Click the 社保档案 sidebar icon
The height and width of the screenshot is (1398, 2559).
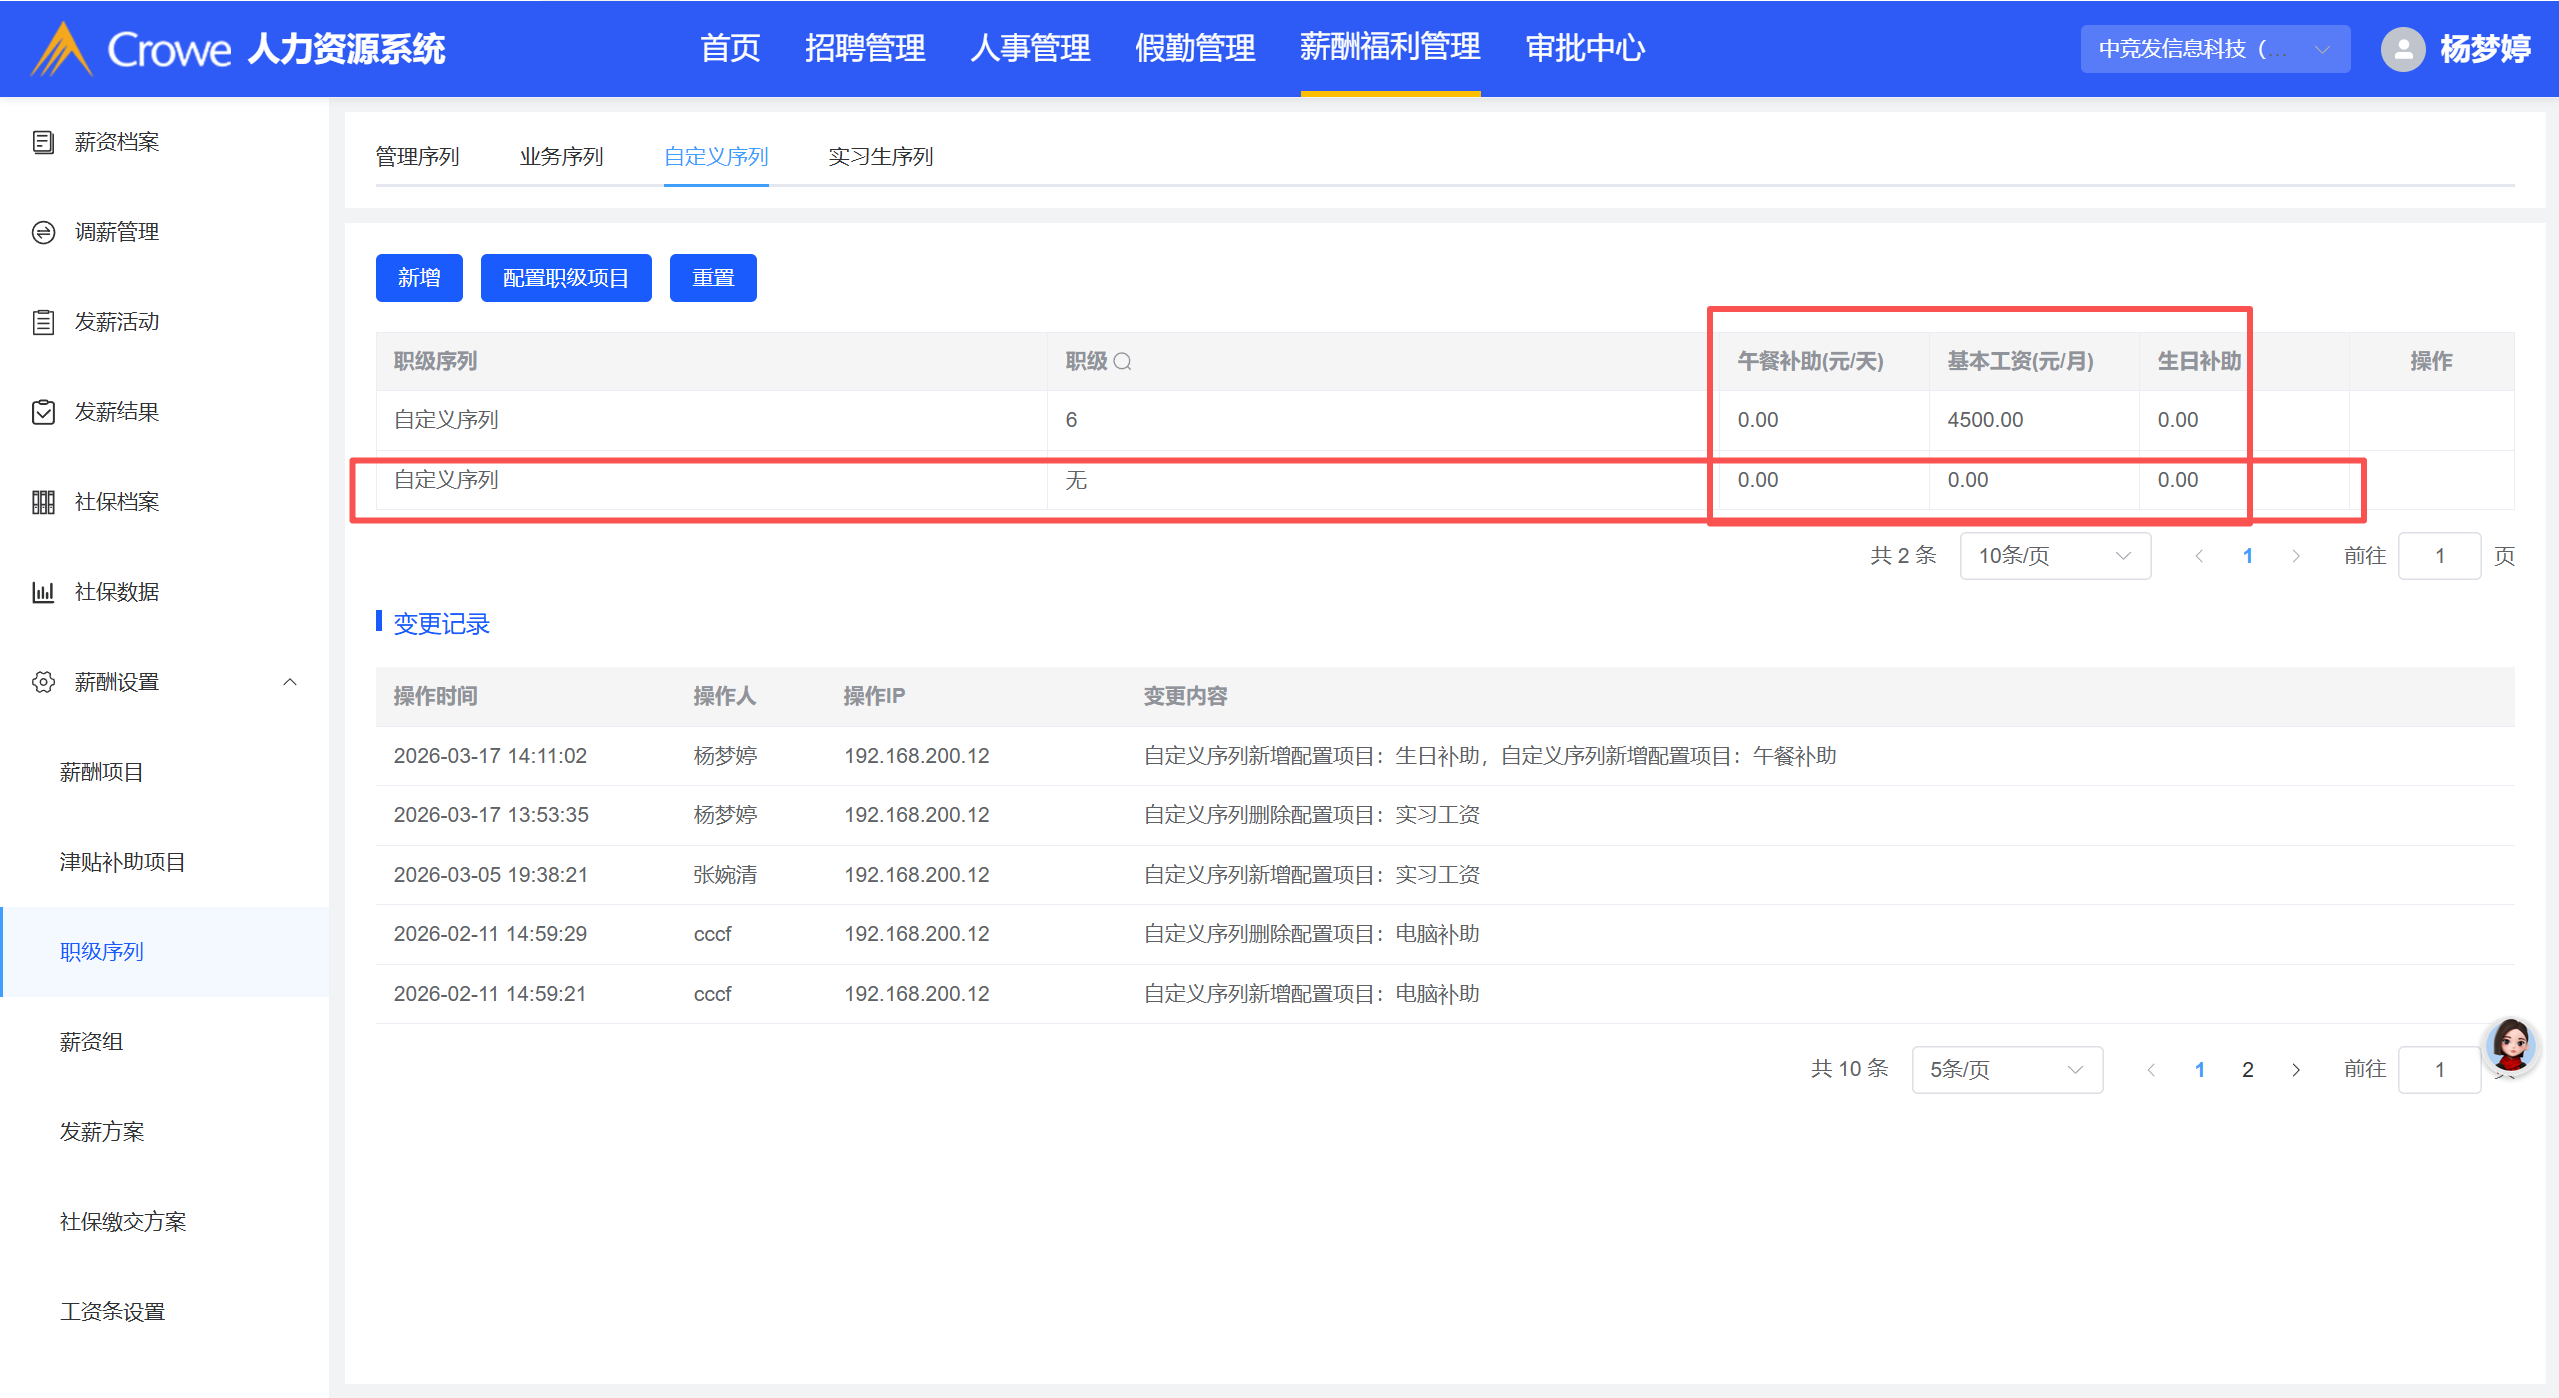(43, 502)
